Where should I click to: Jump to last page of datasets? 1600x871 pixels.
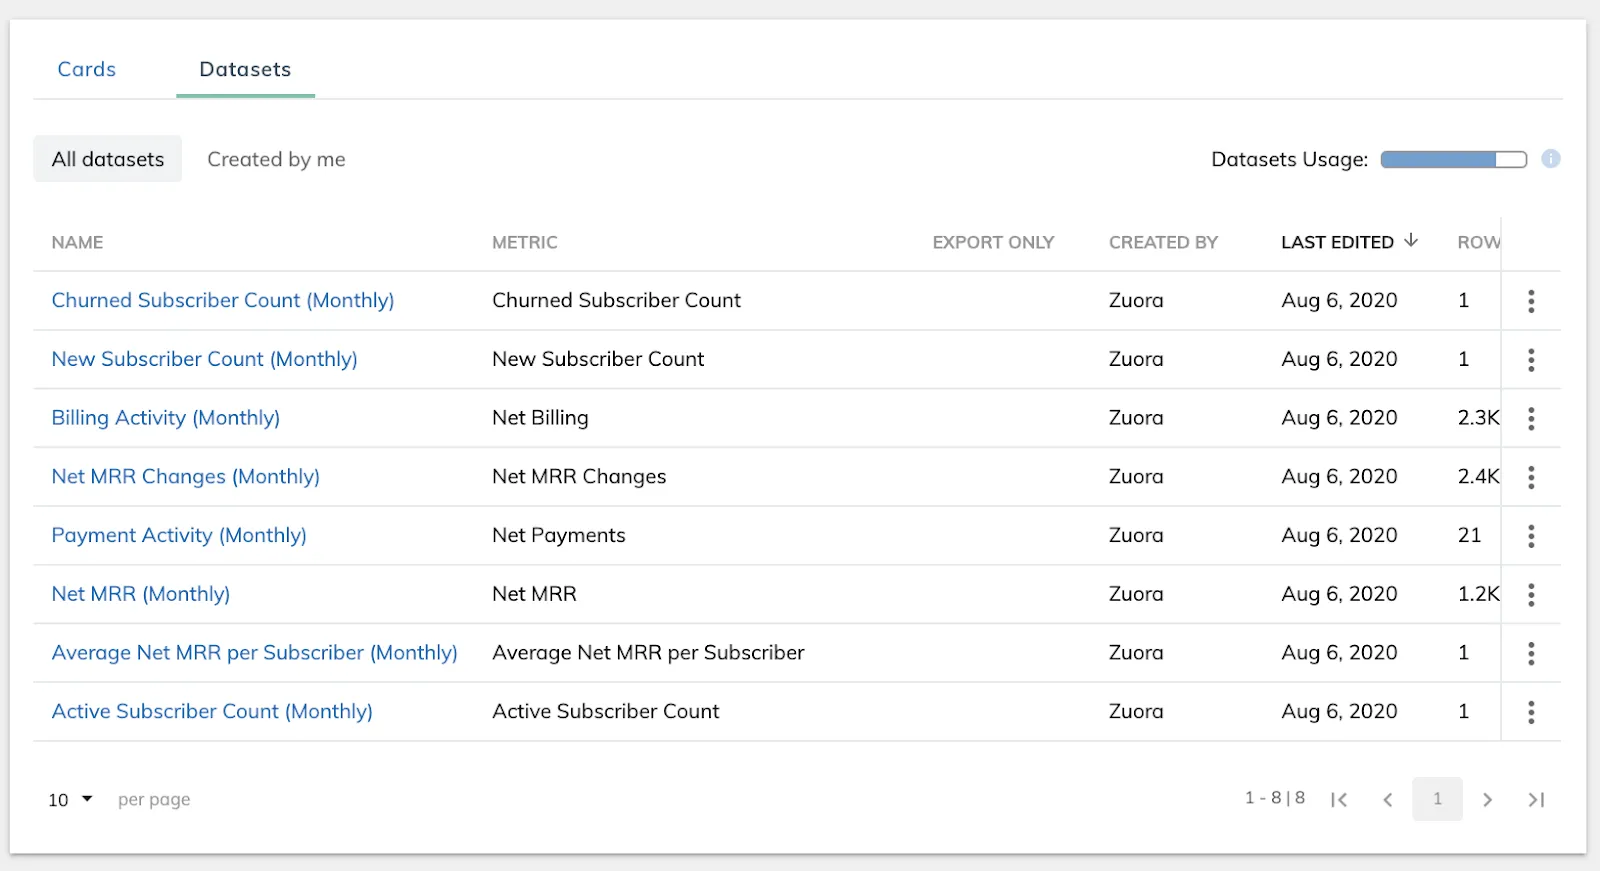coord(1536,799)
